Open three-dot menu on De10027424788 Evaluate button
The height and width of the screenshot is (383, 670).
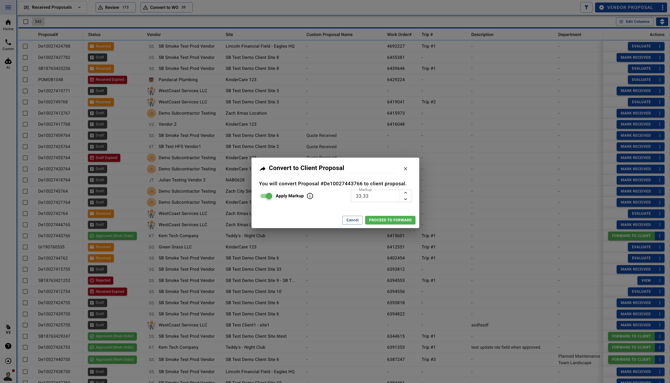(x=660, y=46)
